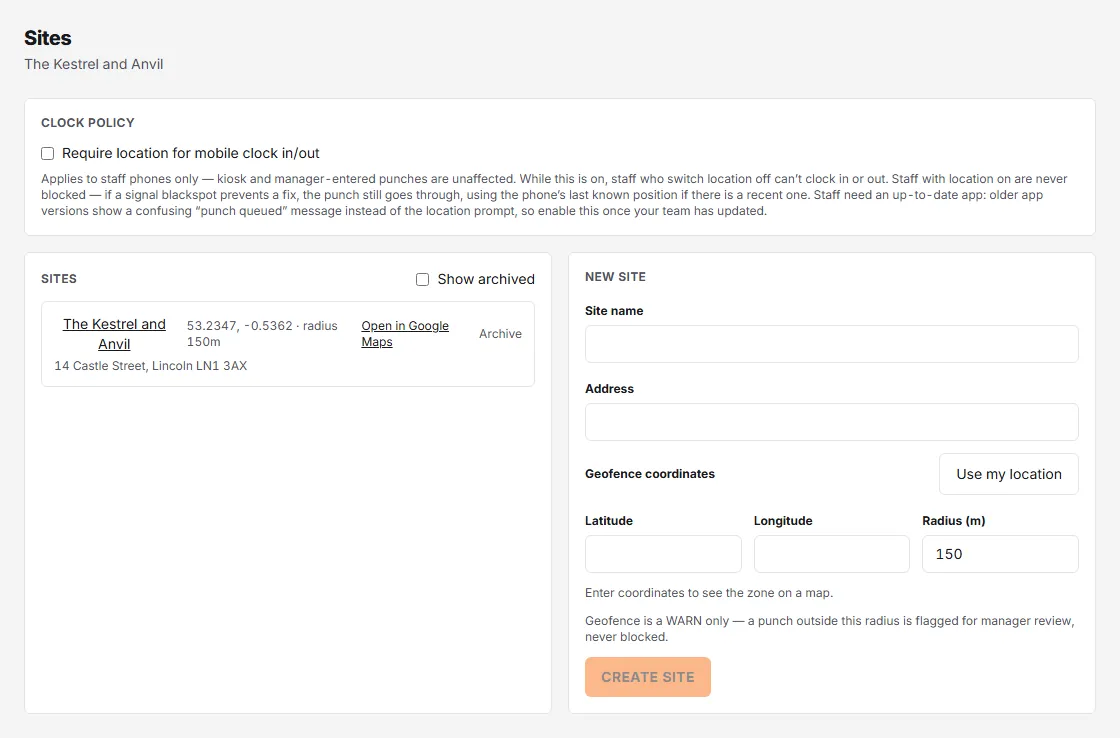Image resolution: width=1120 pixels, height=738 pixels.
Task: Click the Sites page heading
Action: 48,38
